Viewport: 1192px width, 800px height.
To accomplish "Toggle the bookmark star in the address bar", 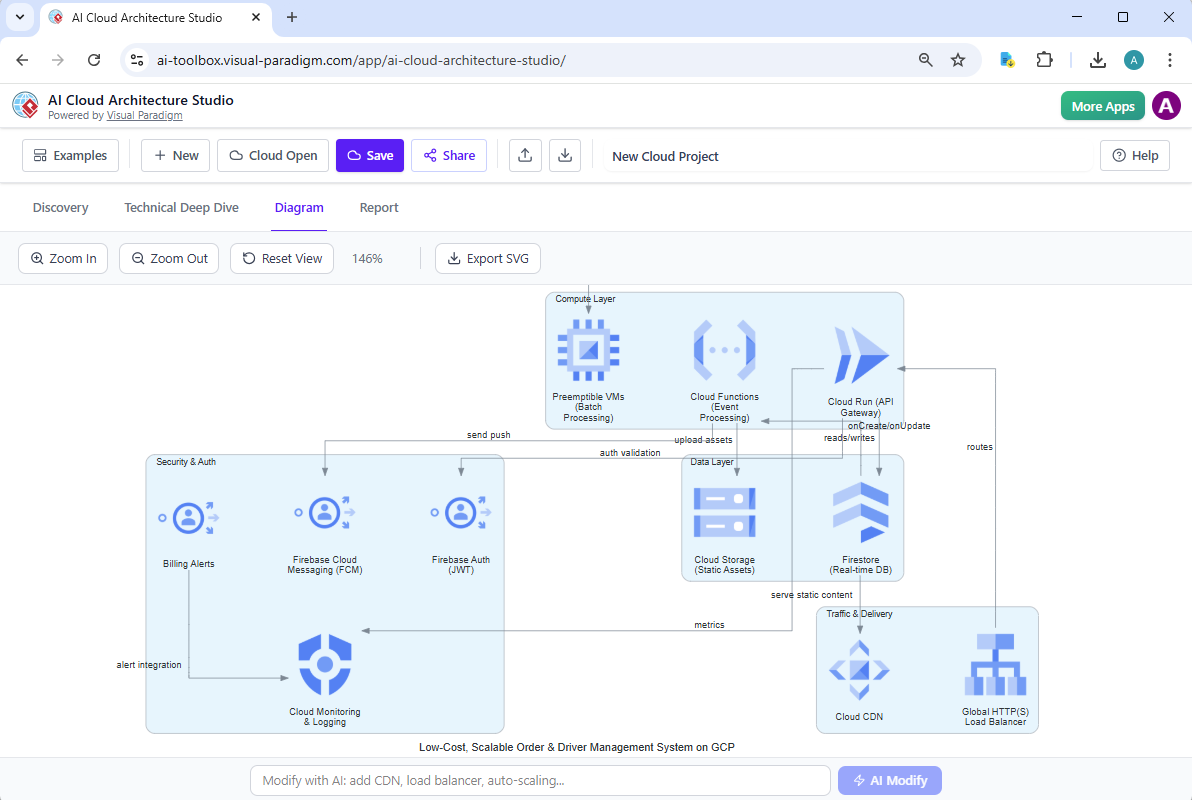I will 958,60.
